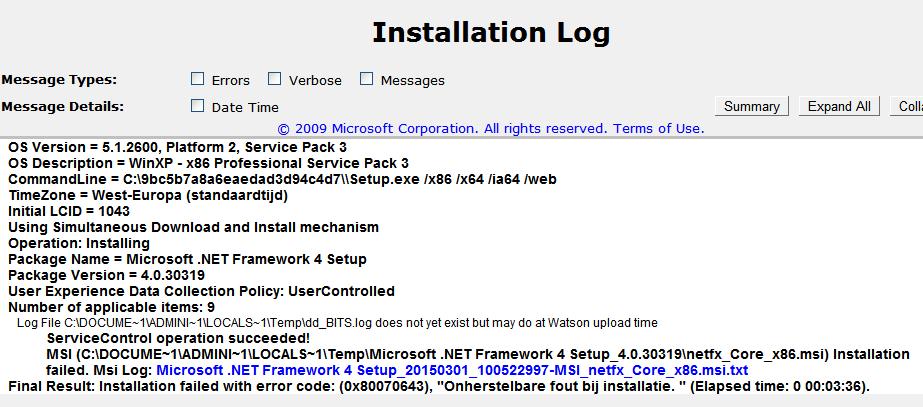
Task: Check the Messages checkbox
Action: (x=366, y=79)
